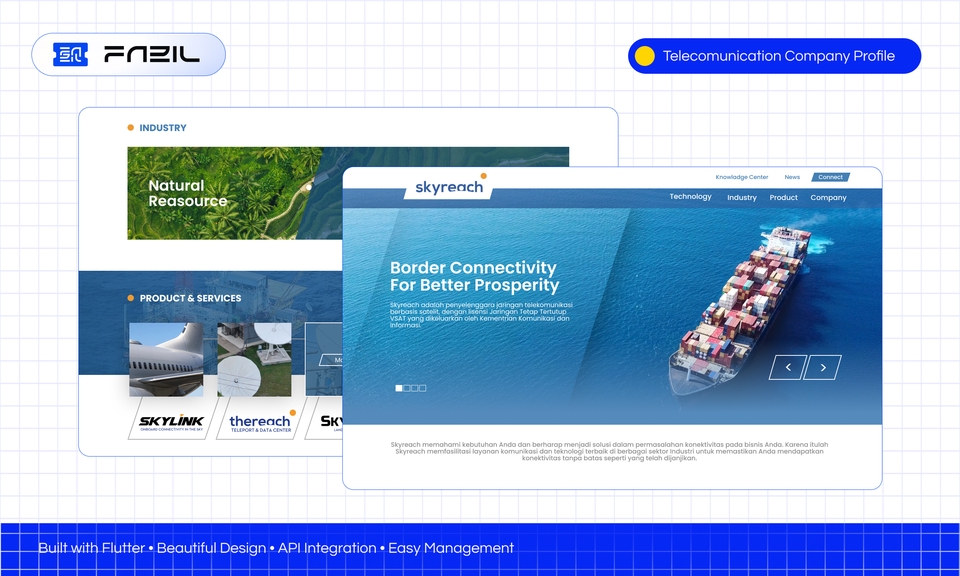Activate the second carousel indicator dot
The image size is (960, 576).
tap(407, 388)
